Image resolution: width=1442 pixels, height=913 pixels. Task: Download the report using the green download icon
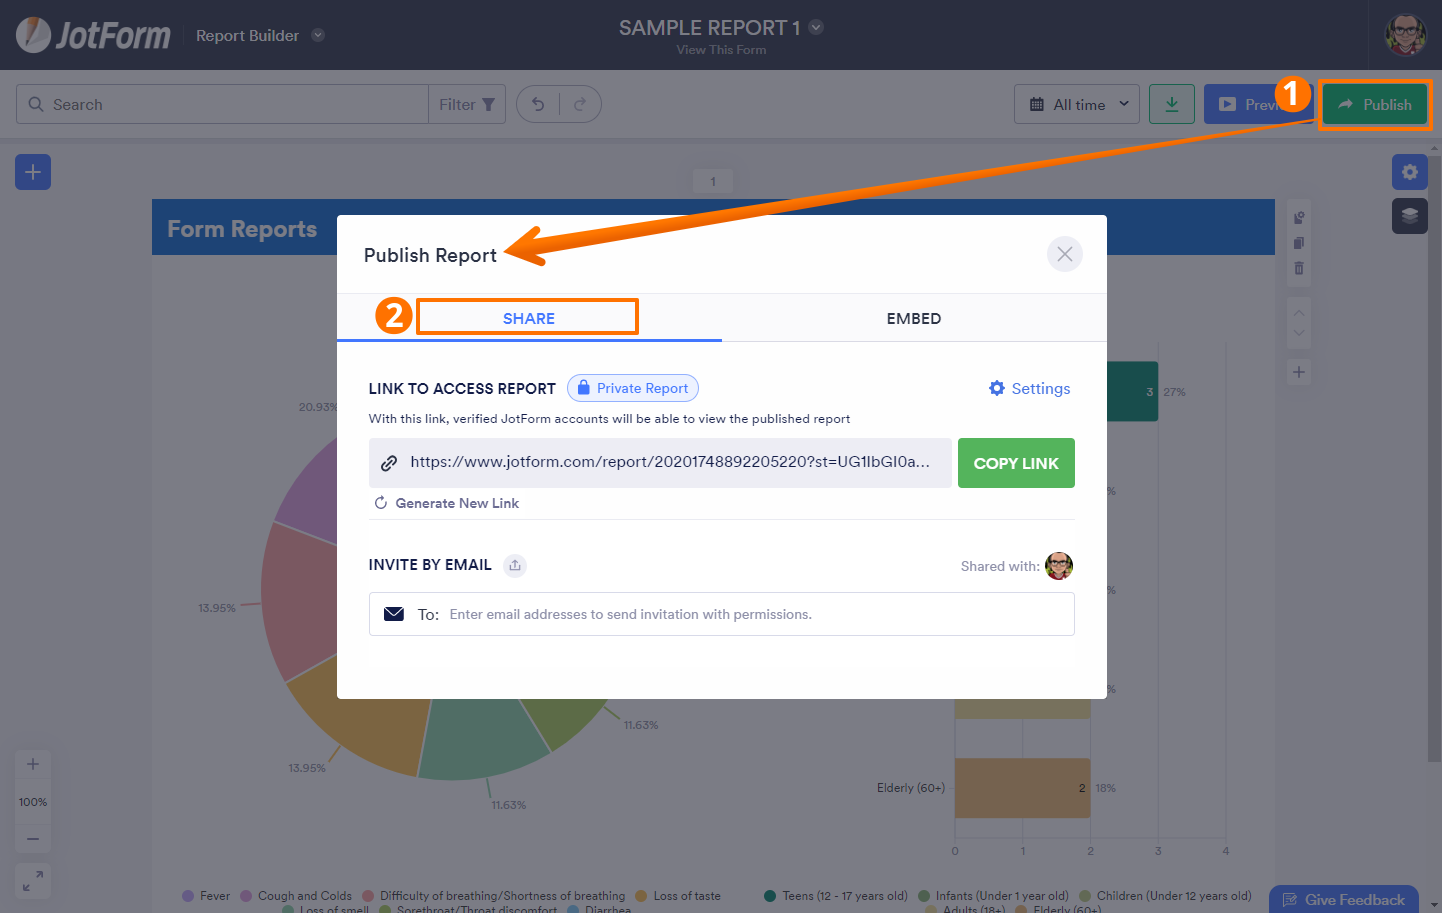(x=1172, y=104)
